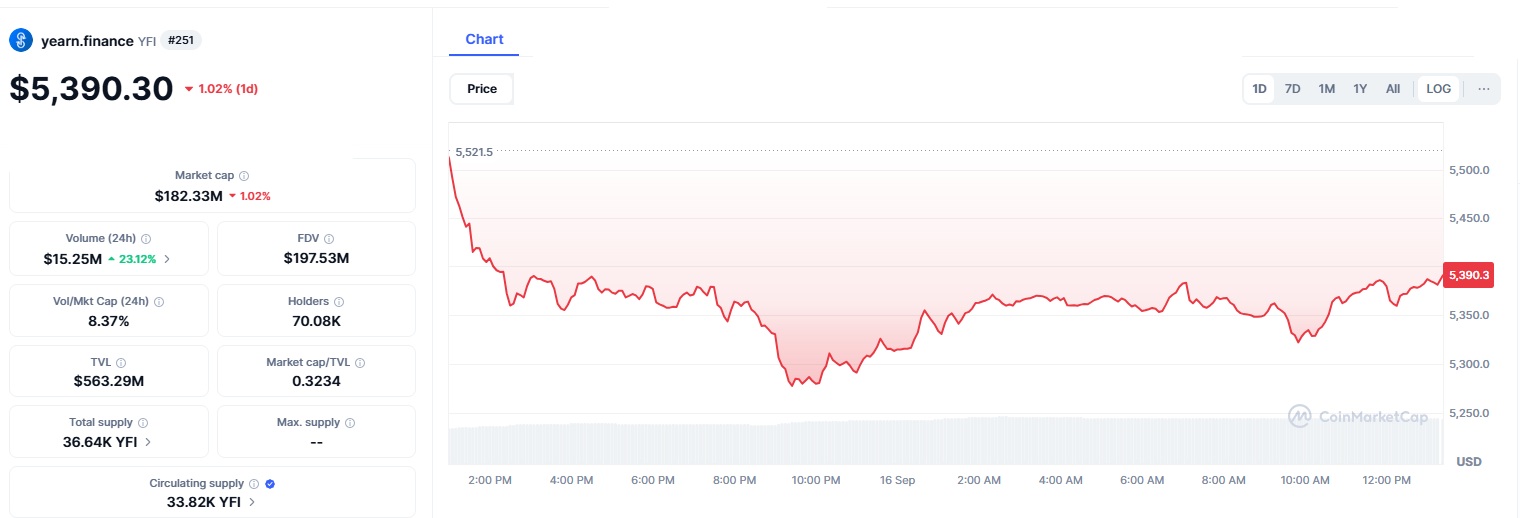Viewport: 1520px width, 518px height.
Task: Click the Volume (24h) info icon
Action: point(146,239)
